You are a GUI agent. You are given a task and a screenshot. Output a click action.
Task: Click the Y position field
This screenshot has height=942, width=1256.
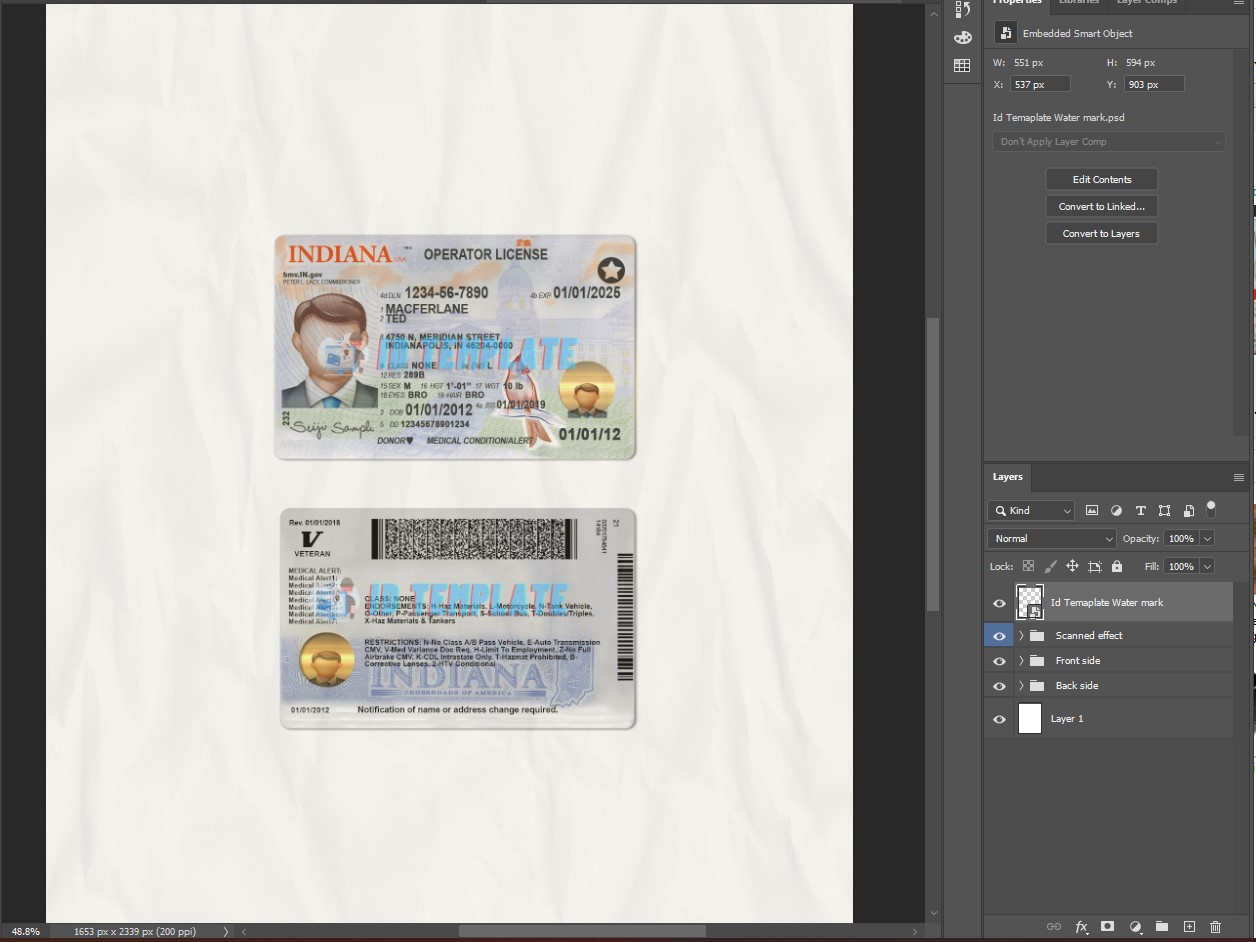(1154, 84)
